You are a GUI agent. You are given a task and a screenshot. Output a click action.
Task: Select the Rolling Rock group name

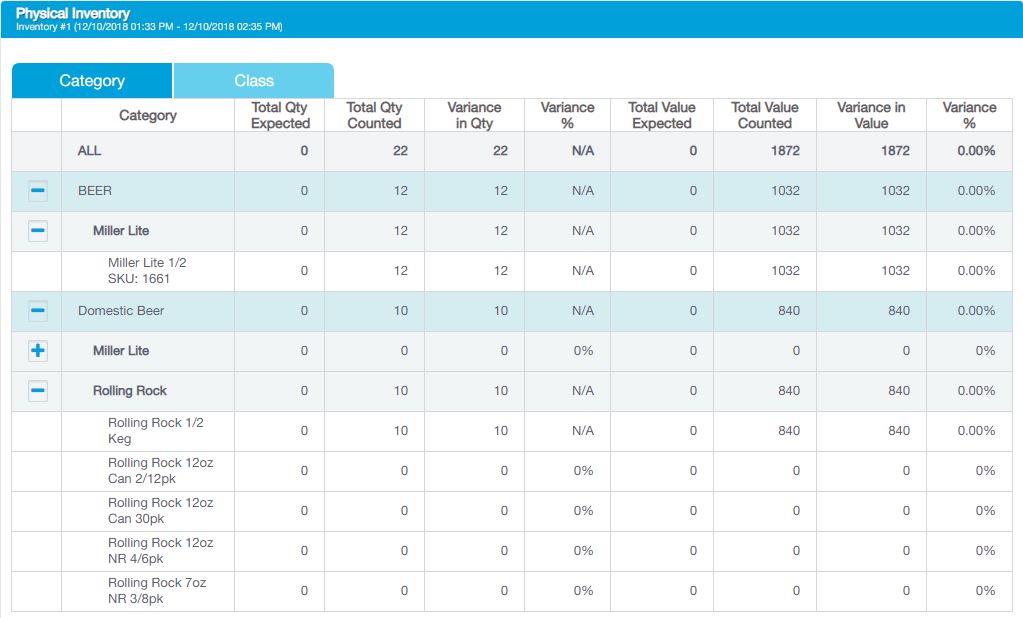click(x=130, y=391)
